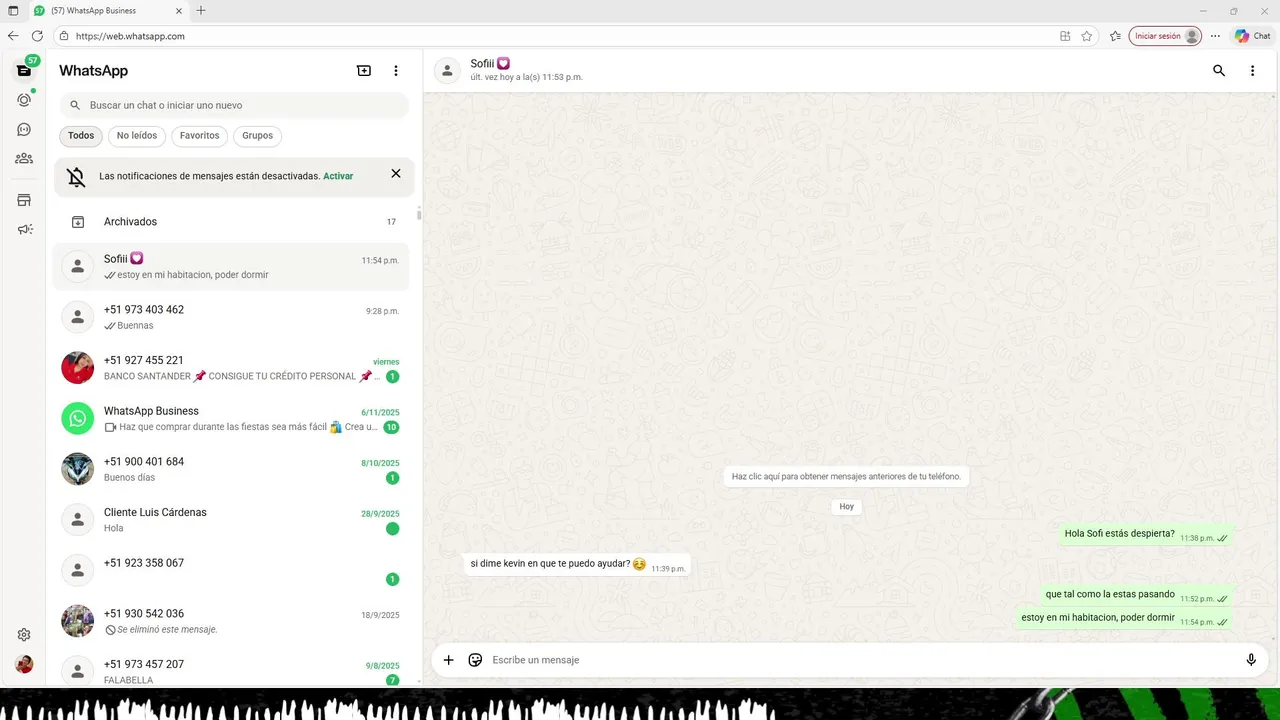Open the Advertise megaphone icon

(24, 229)
